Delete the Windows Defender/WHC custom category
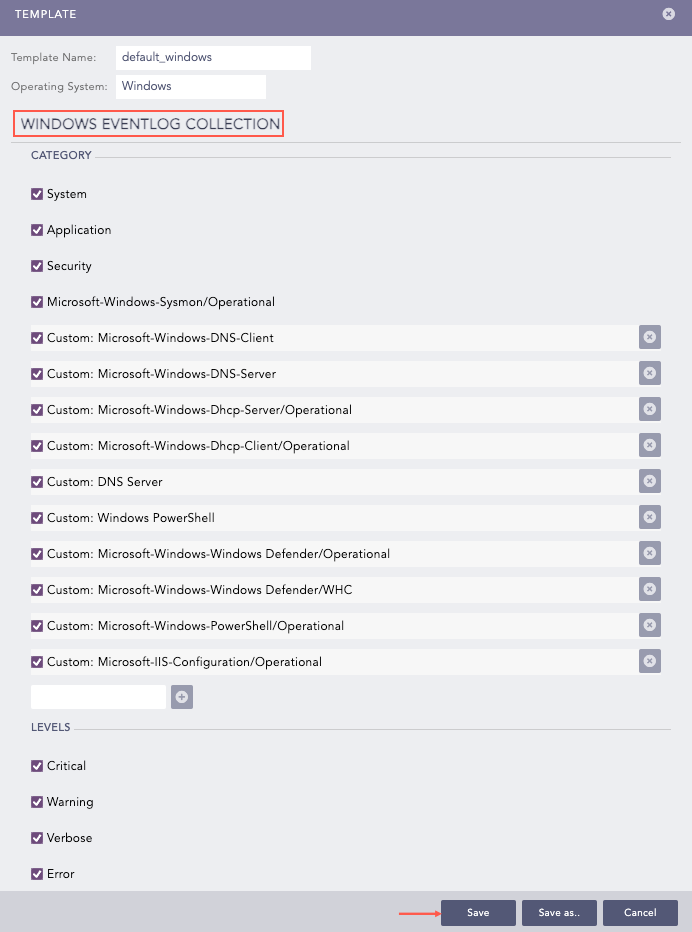Image resolution: width=692 pixels, height=932 pixels. (x=649, y=590)
